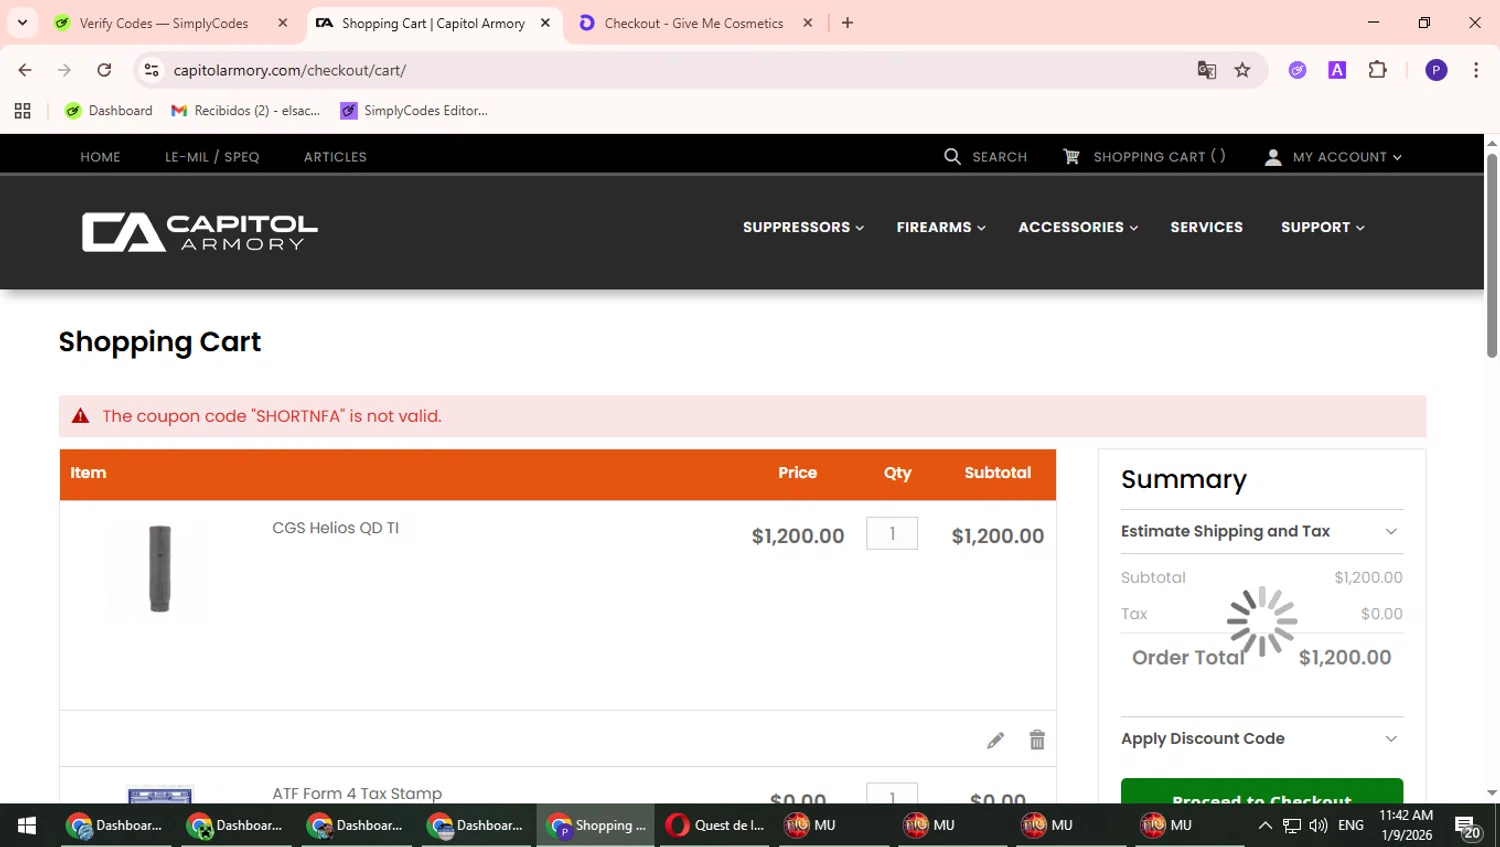Expand the Support menu
Image resolution: width=1500 pixels, height=847 pixels.
click(1322, 228)
